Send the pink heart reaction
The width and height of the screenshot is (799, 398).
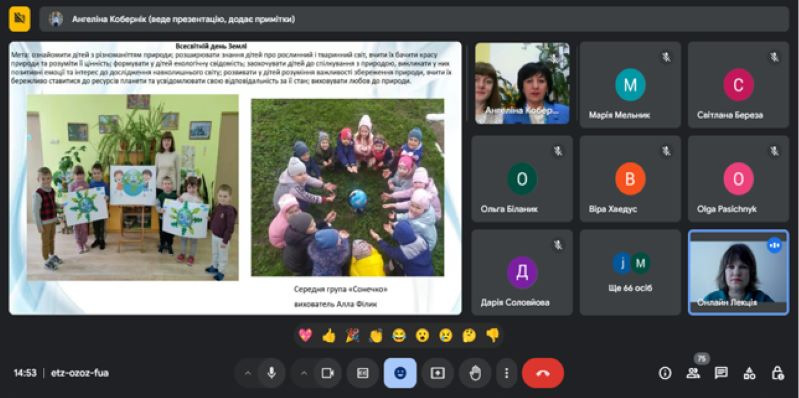pos(305,335)
